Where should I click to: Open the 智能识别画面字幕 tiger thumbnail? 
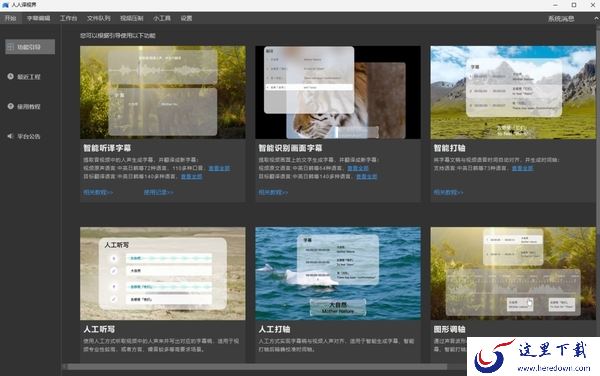[338, 92]
